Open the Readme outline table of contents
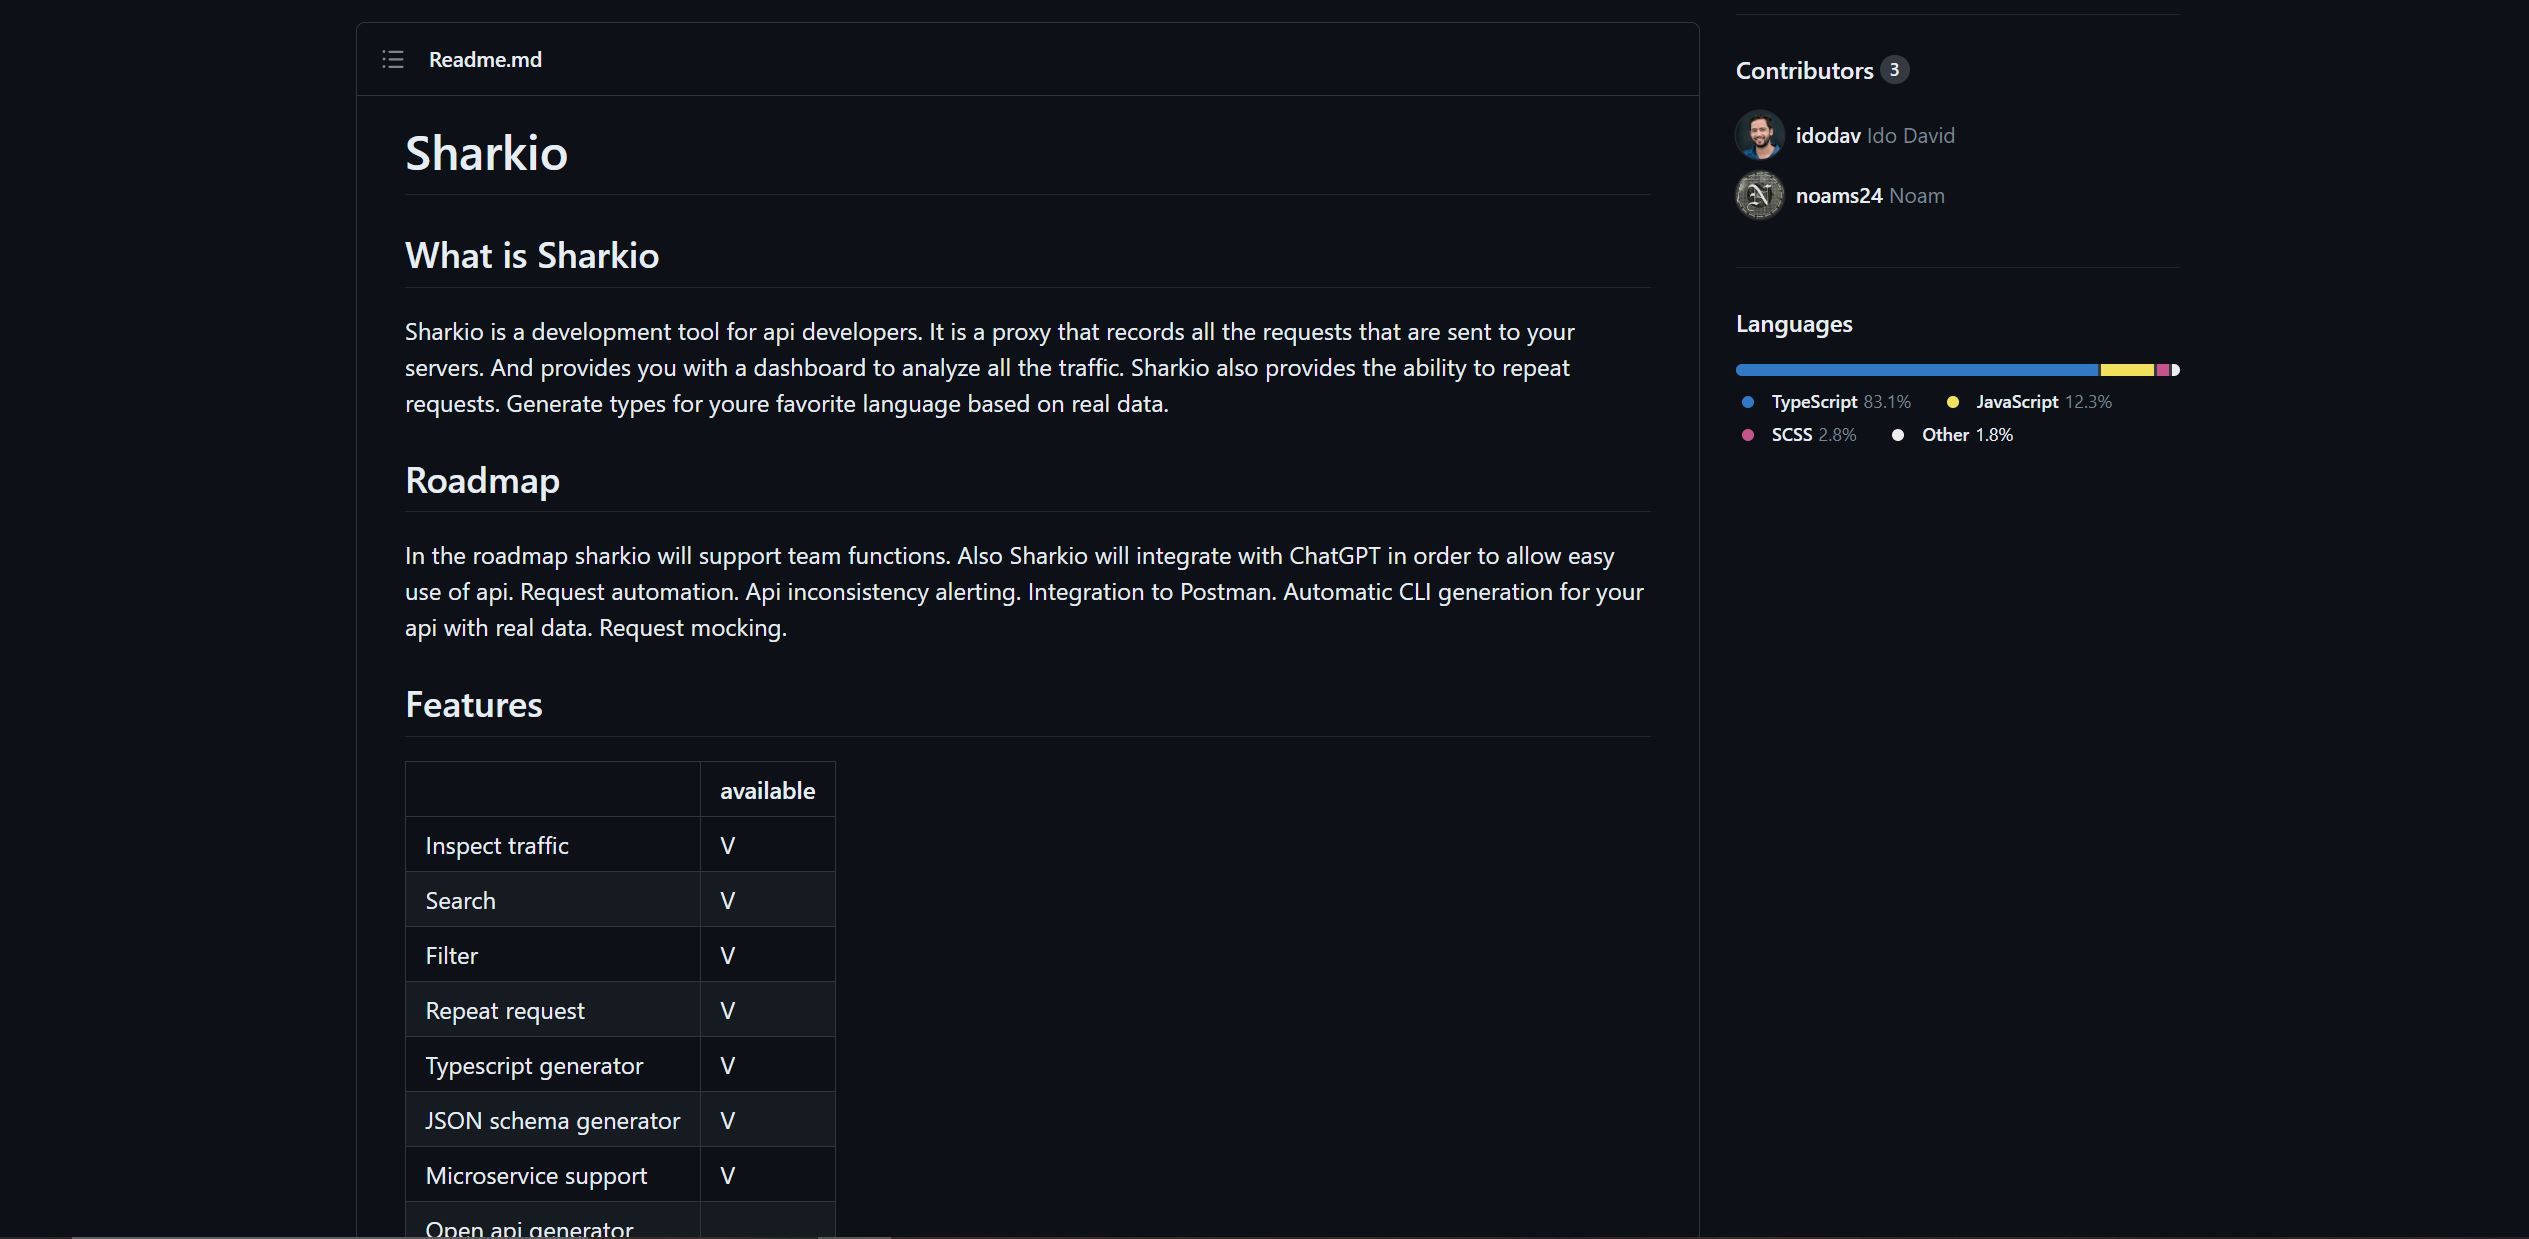 tap(393, 60)
